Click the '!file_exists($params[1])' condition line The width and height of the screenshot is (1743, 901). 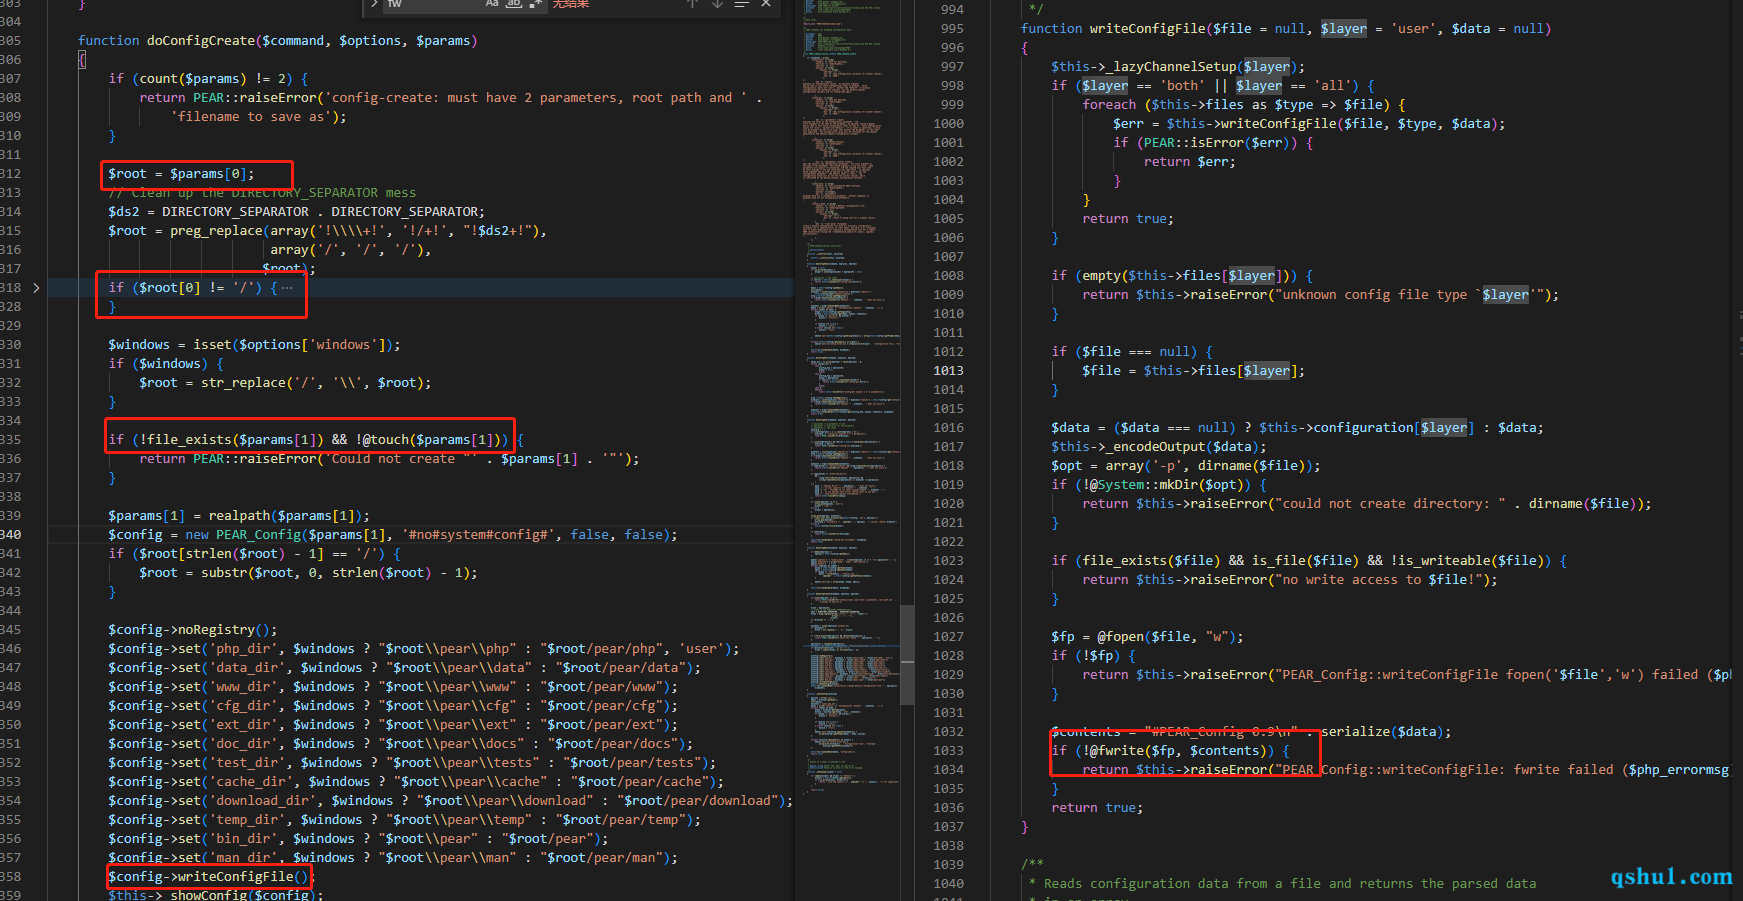316,440
